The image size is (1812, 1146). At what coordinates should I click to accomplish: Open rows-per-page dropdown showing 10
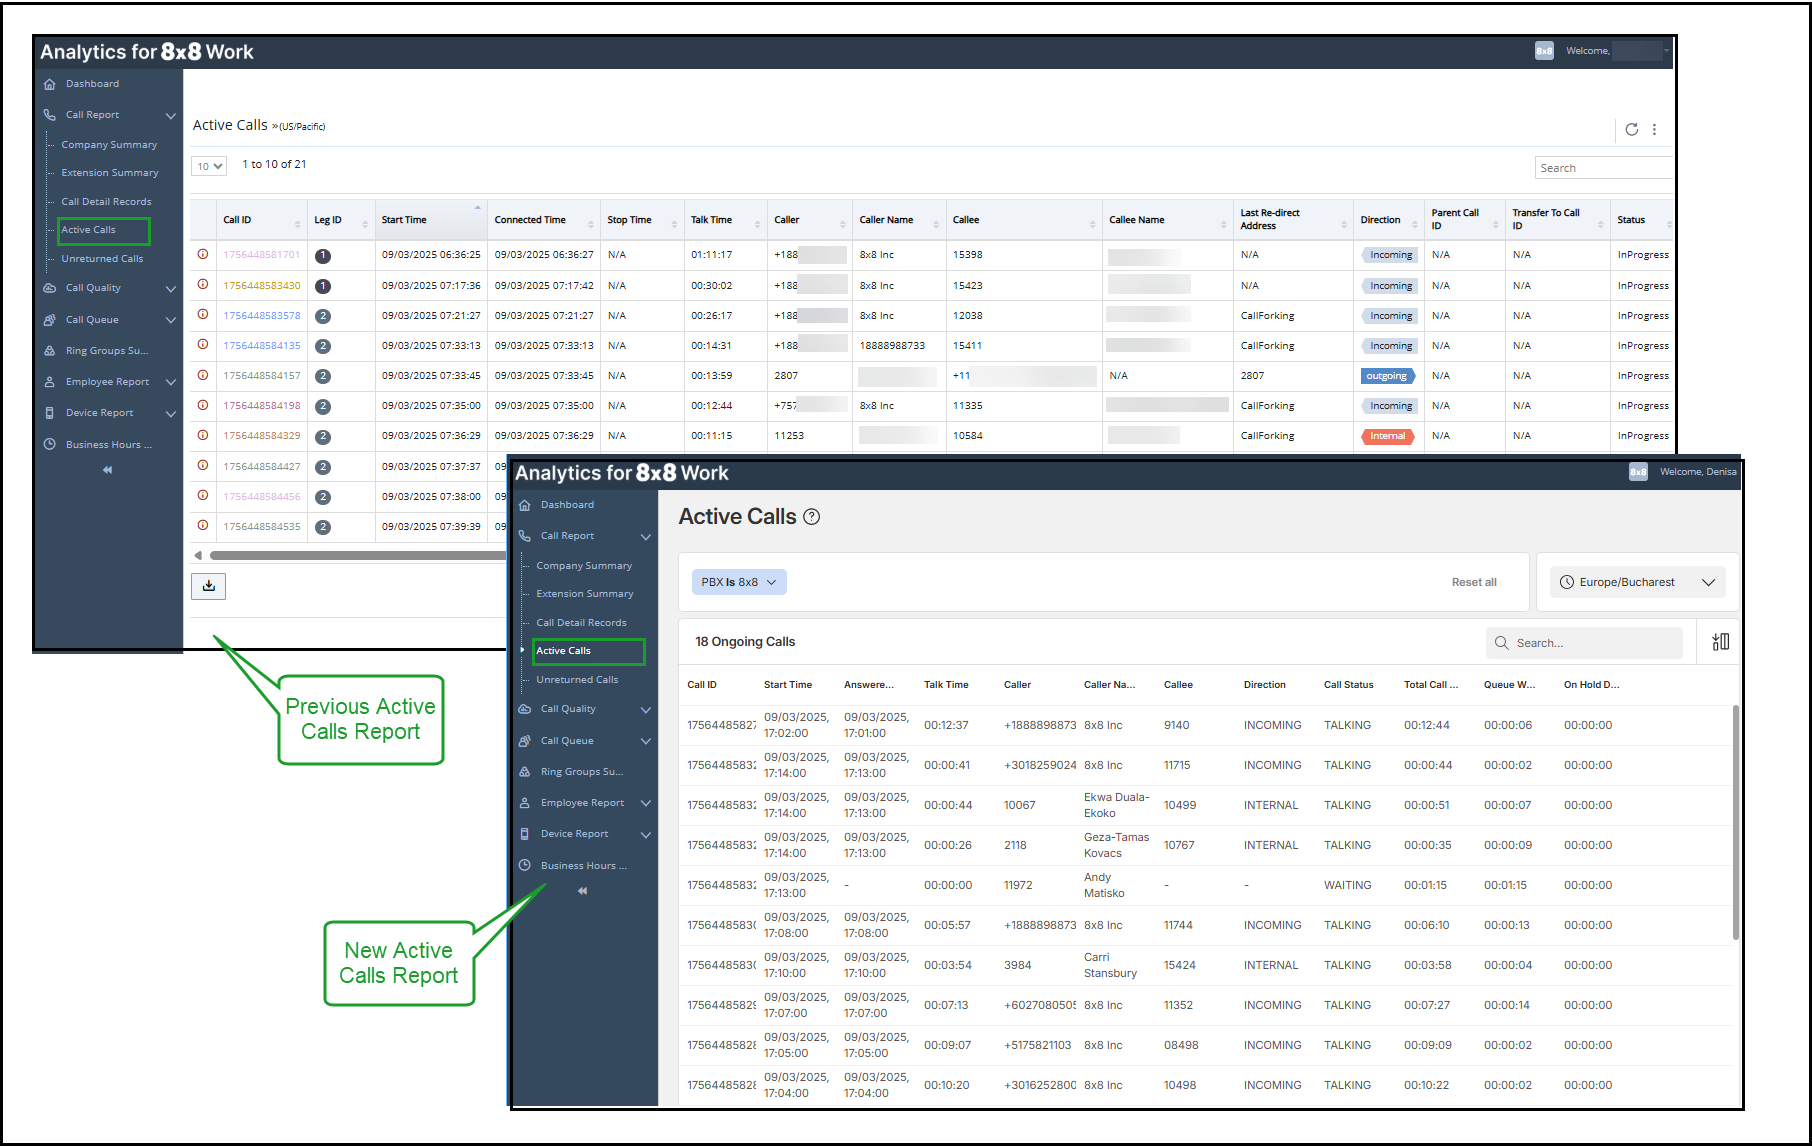coord(209,166)
